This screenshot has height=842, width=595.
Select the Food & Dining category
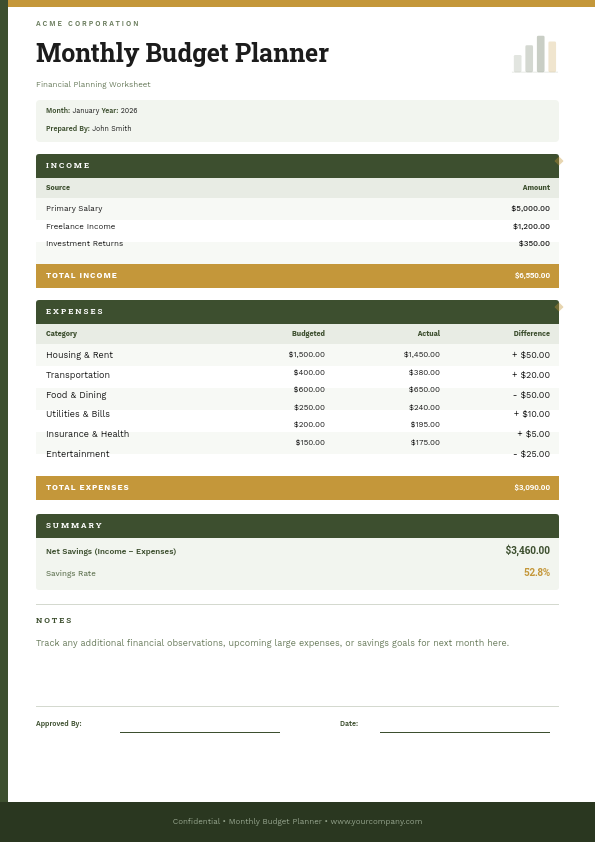tap(76, 395)
